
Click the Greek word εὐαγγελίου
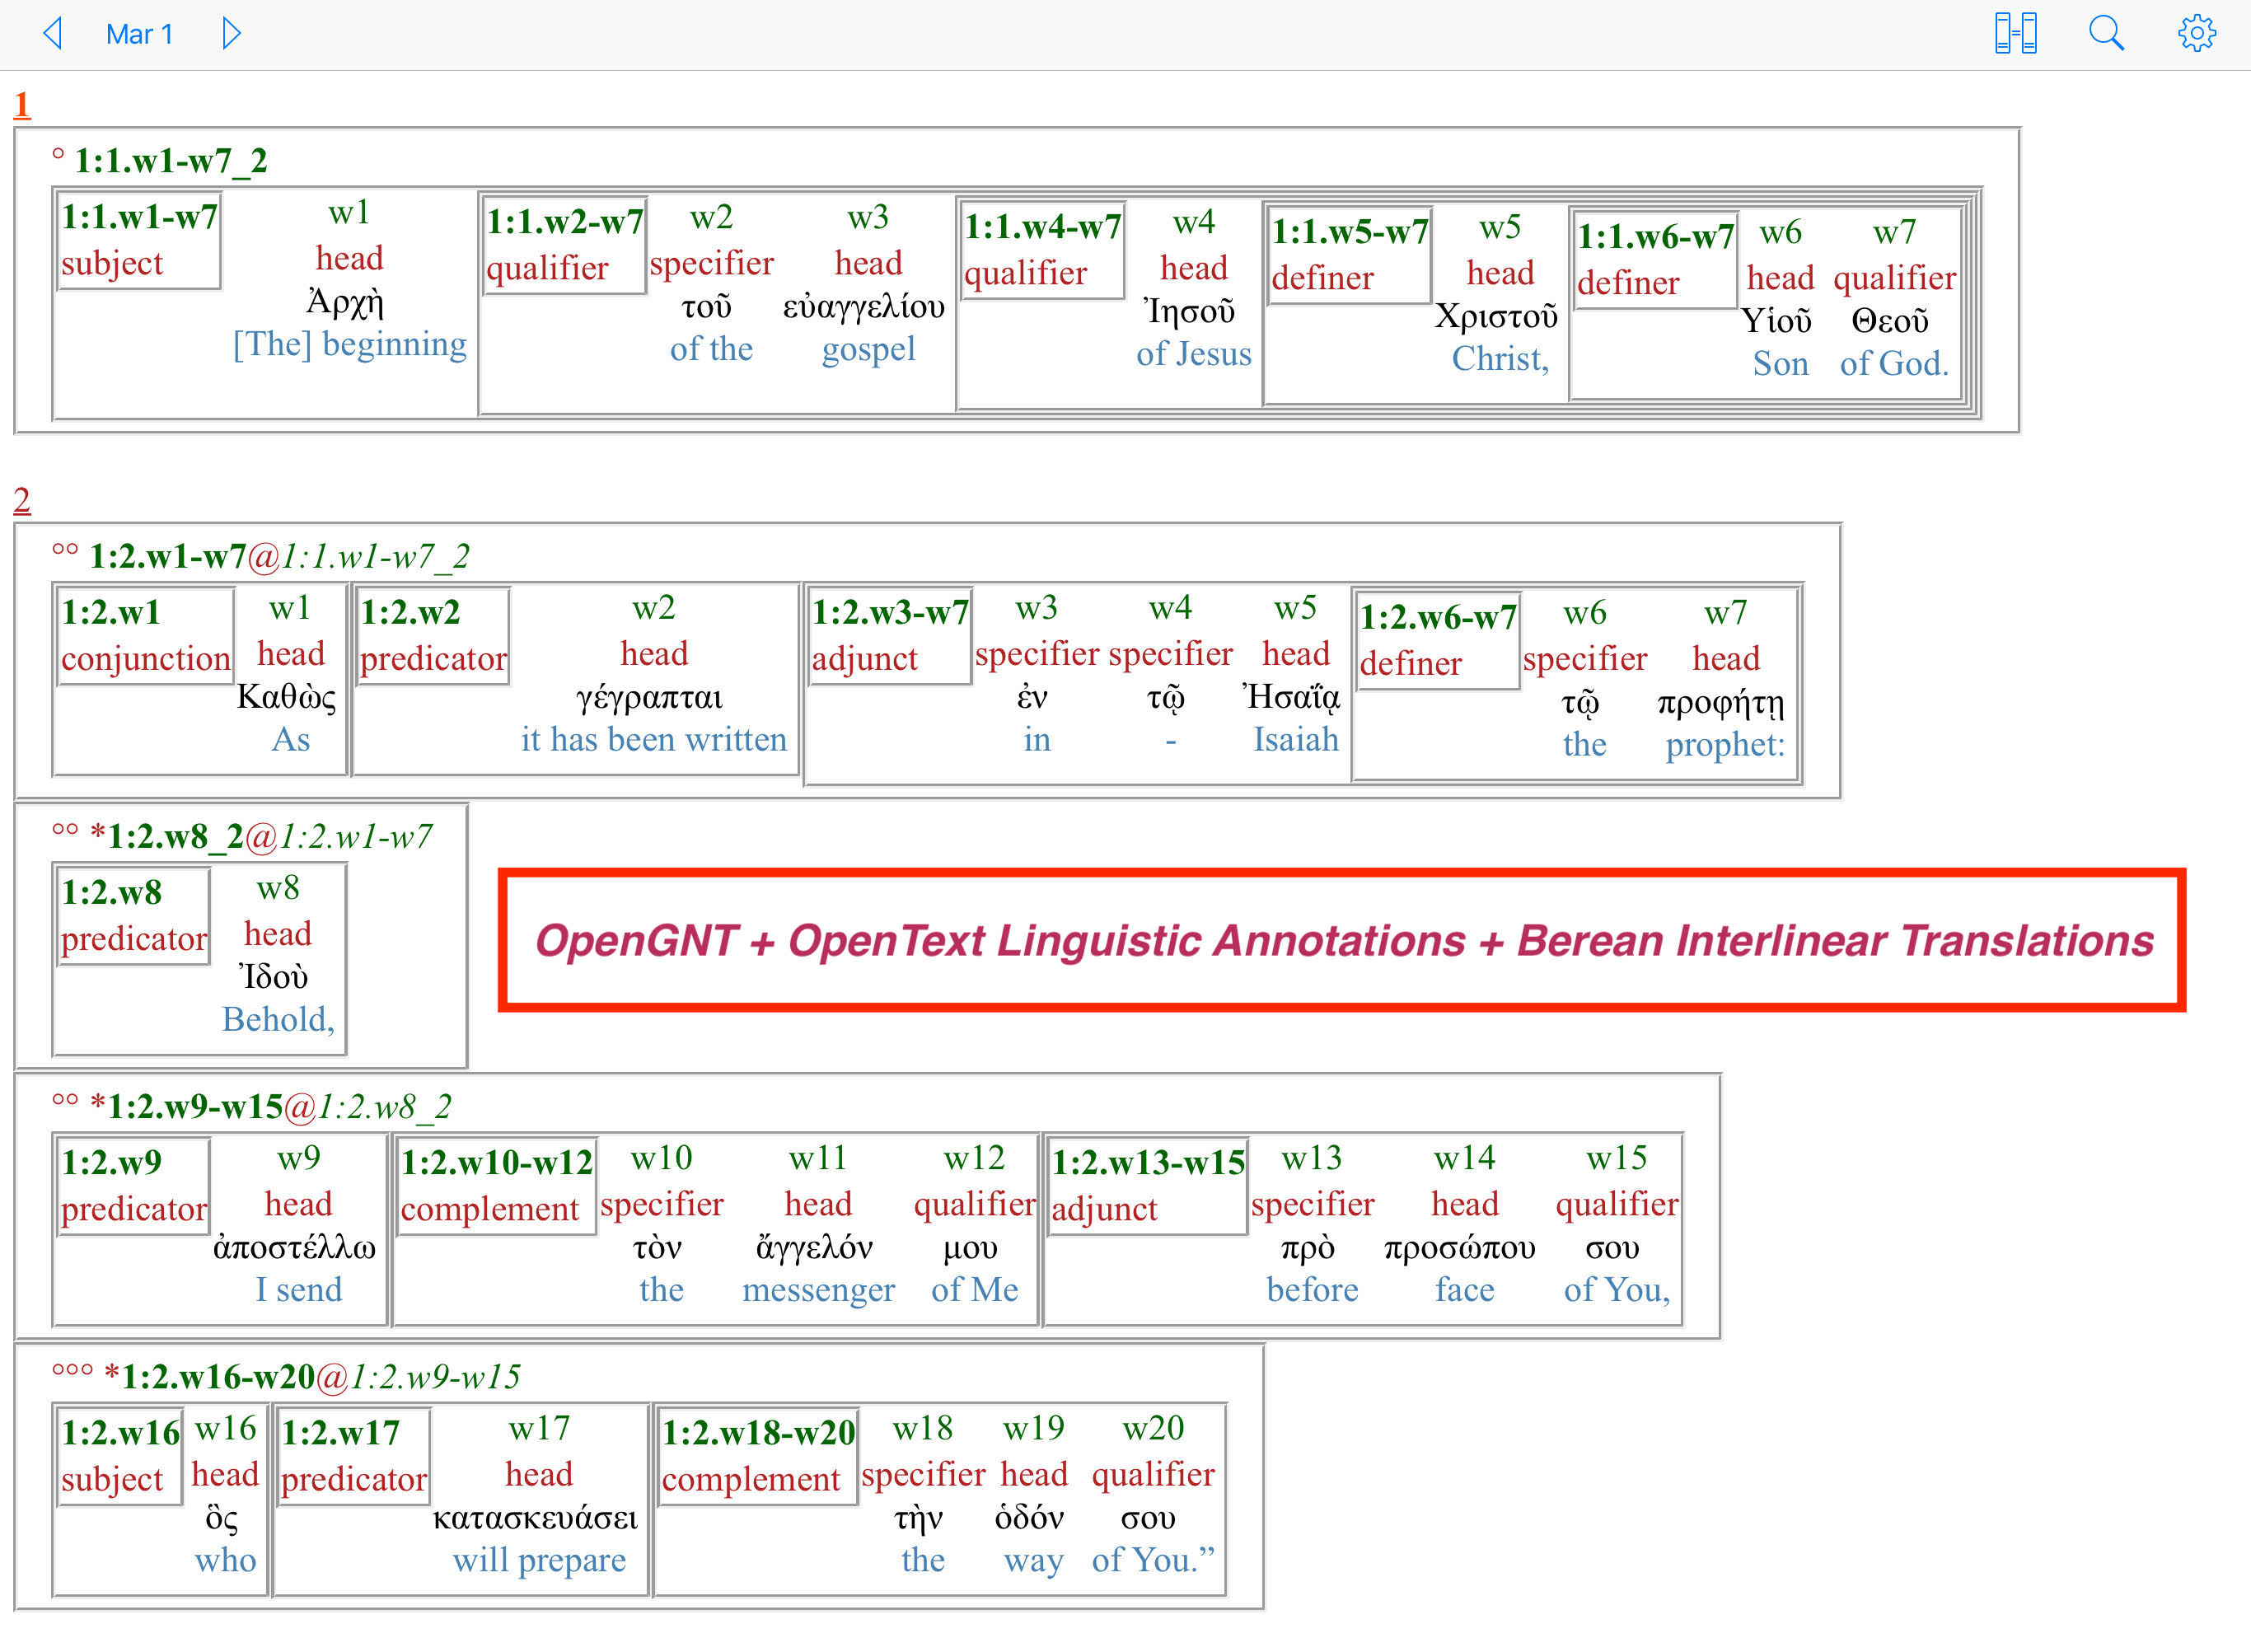pyautogui.click(x=863, y=306)
